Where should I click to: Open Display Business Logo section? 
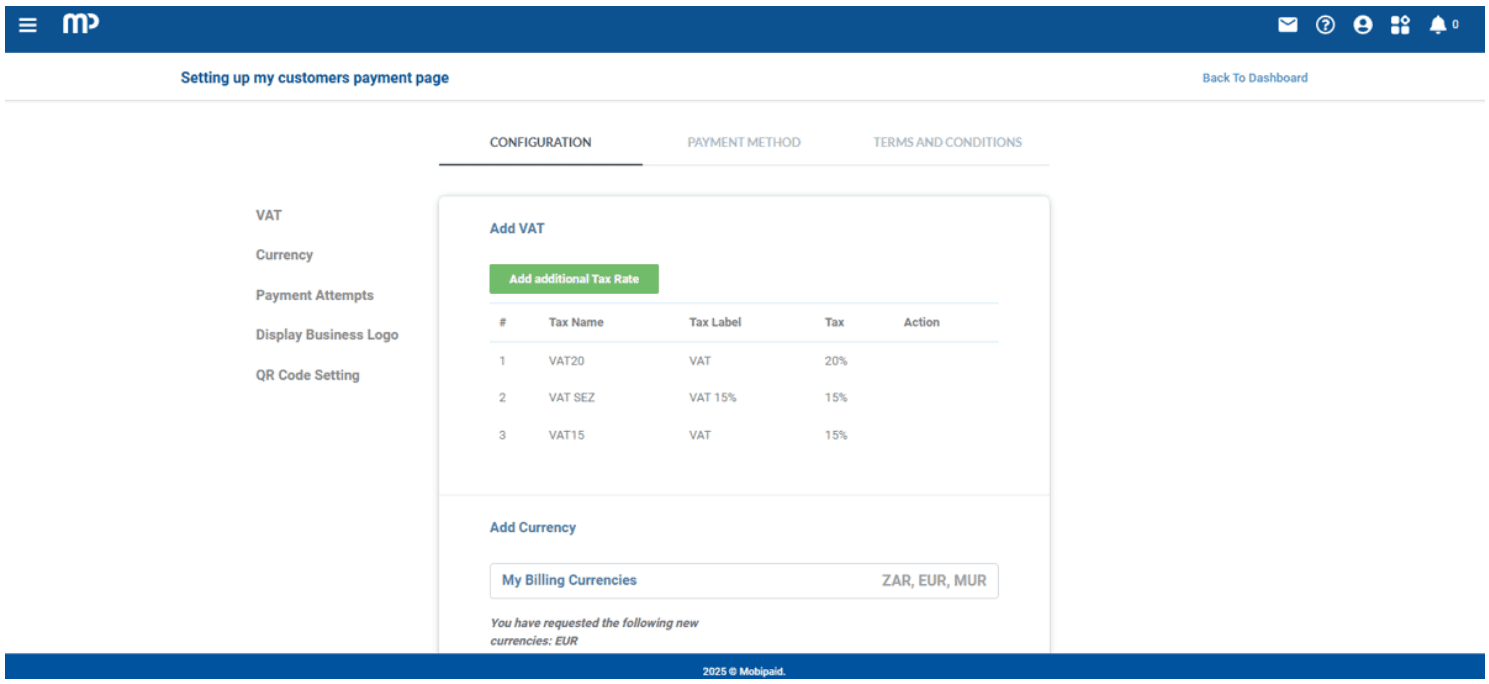[x=327, y=335]
